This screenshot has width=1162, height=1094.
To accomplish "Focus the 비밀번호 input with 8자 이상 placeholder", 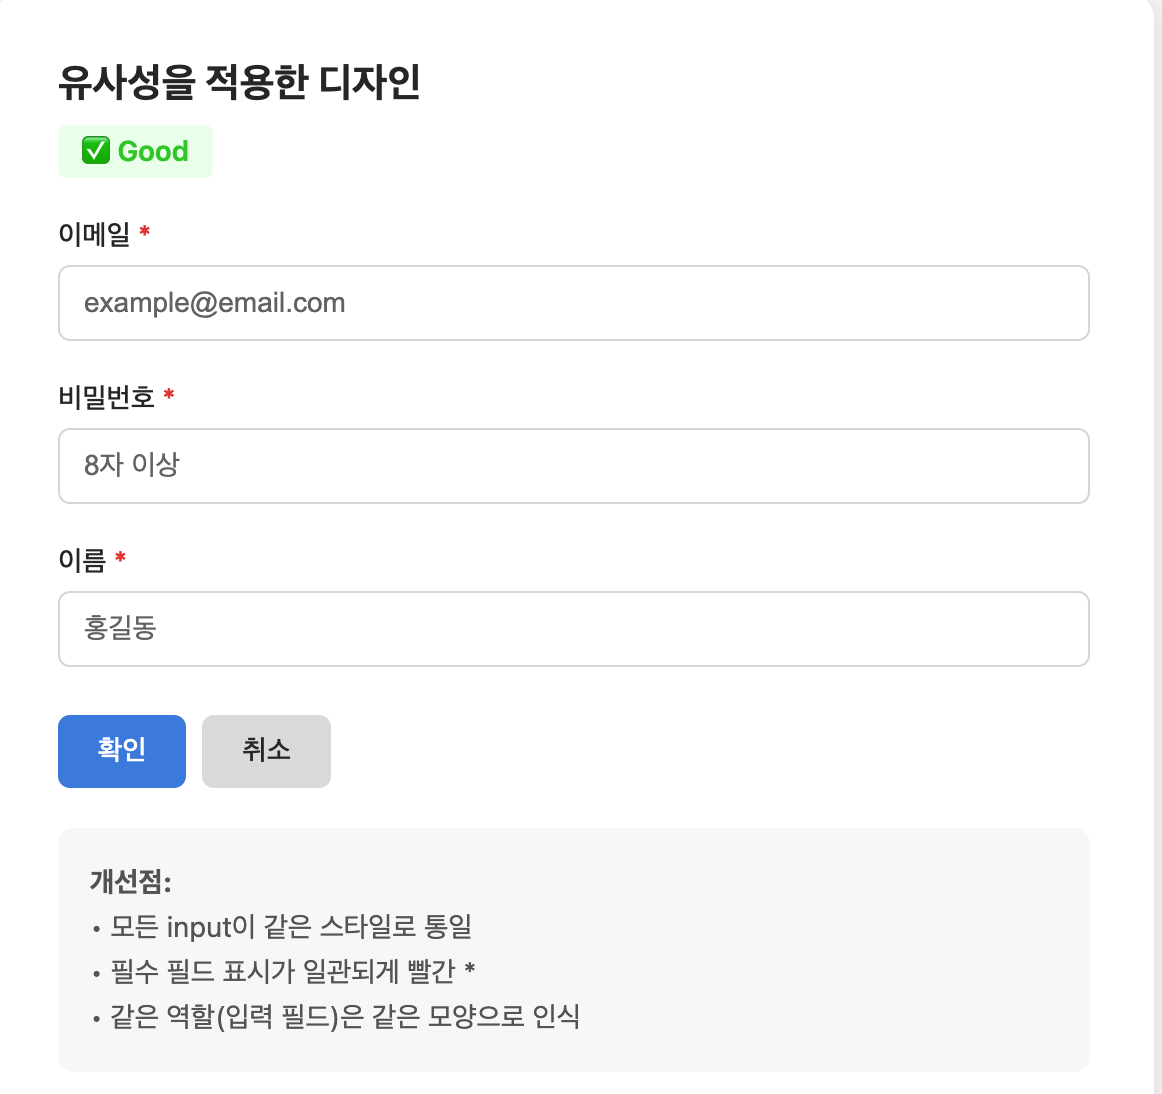I will 573,466.
